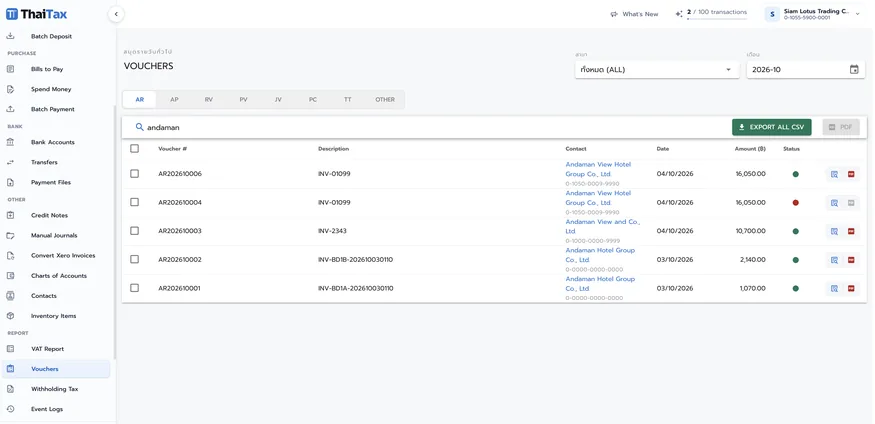Preview voucher AR202610001 with magnifier icon
Screen dimensions: 875x424
click(x=834, y=288)
